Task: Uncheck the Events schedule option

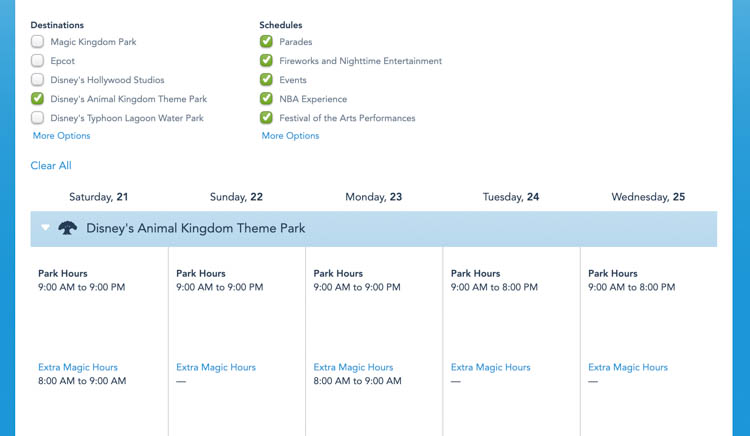Action: pos(266,80)
